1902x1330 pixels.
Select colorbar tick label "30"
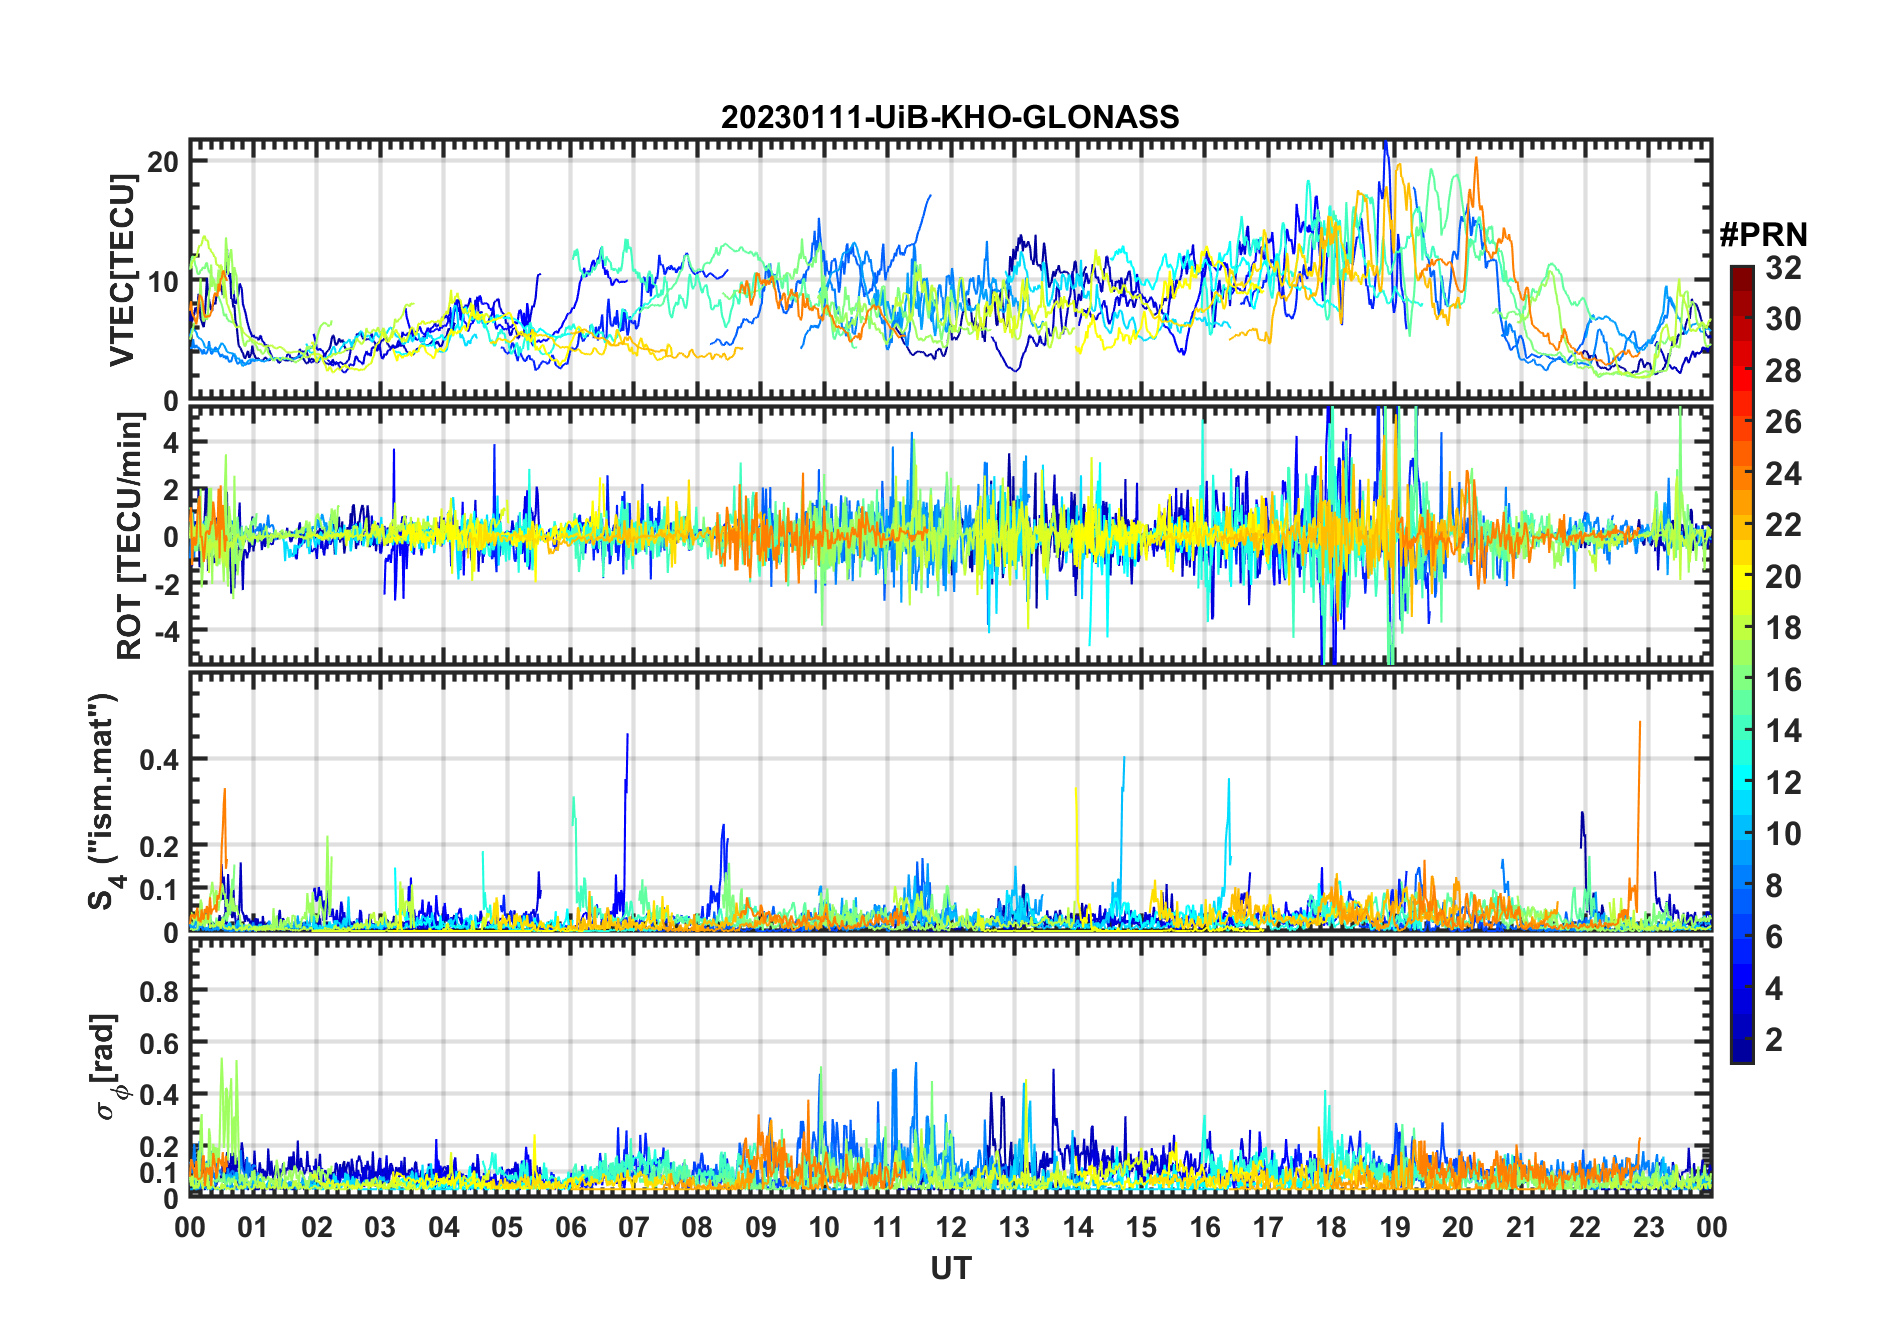click(x=1783, y=319)
